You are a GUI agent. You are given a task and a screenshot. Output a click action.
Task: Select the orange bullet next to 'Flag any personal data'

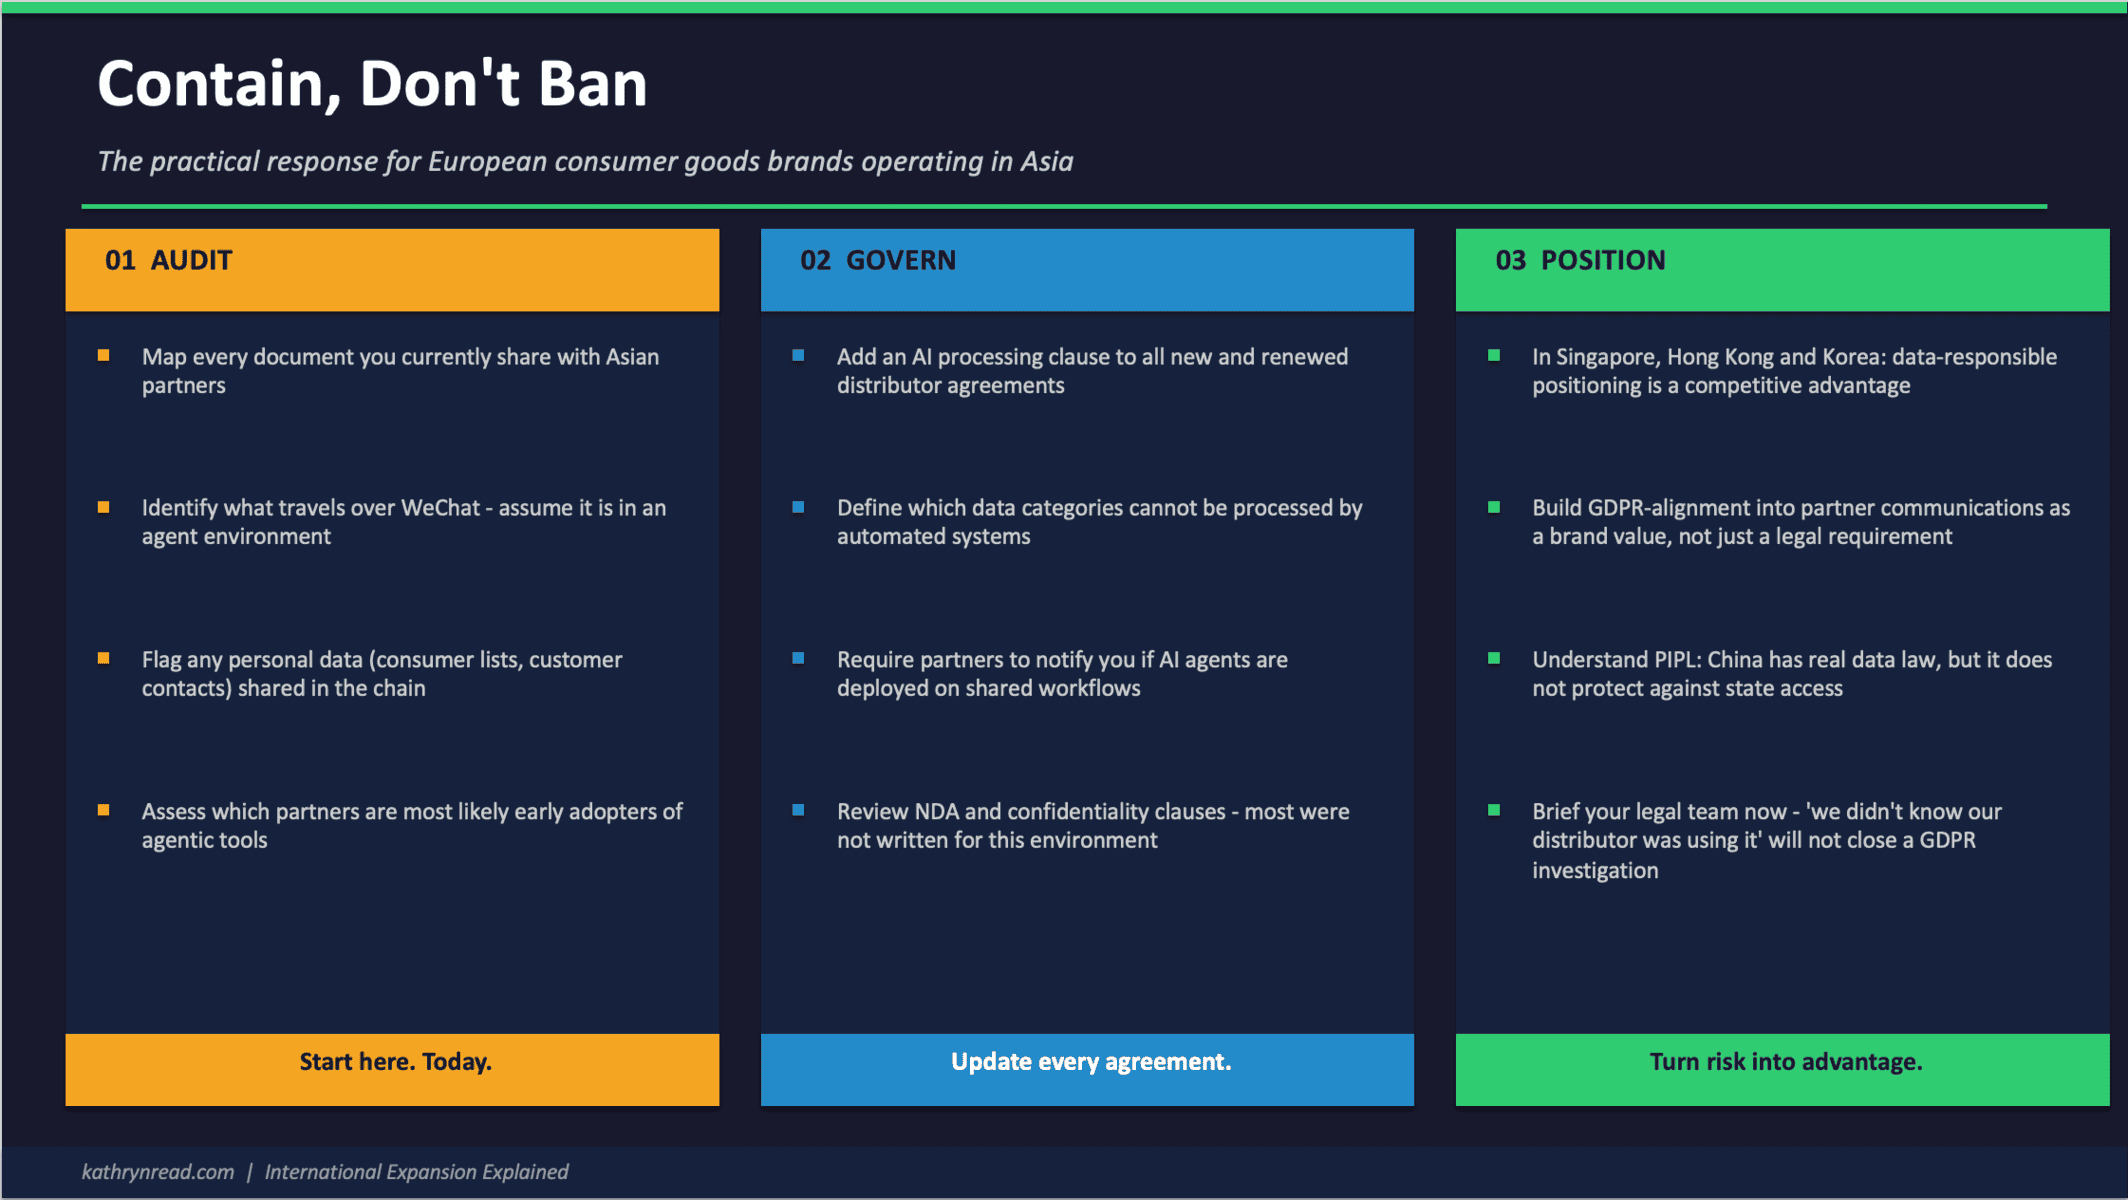pyautogui.click(x=103, y=658)
